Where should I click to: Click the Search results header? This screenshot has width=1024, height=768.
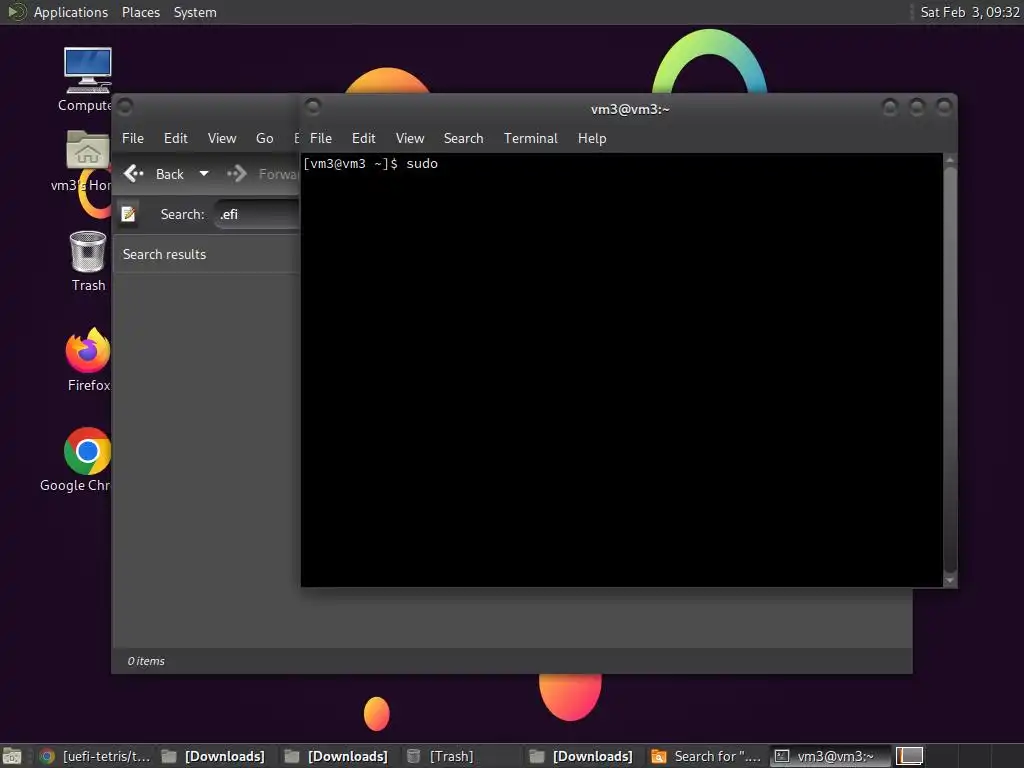164,254
